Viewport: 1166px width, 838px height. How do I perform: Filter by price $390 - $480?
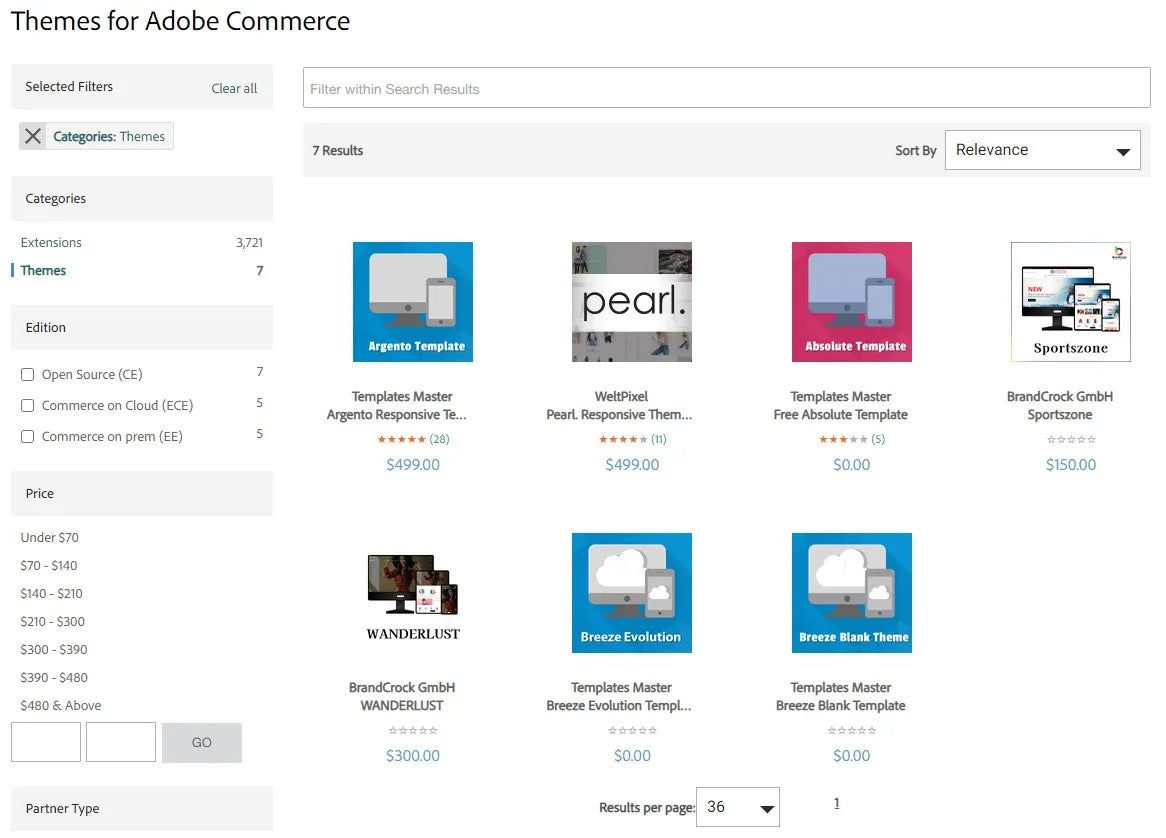tap(54, 677)
